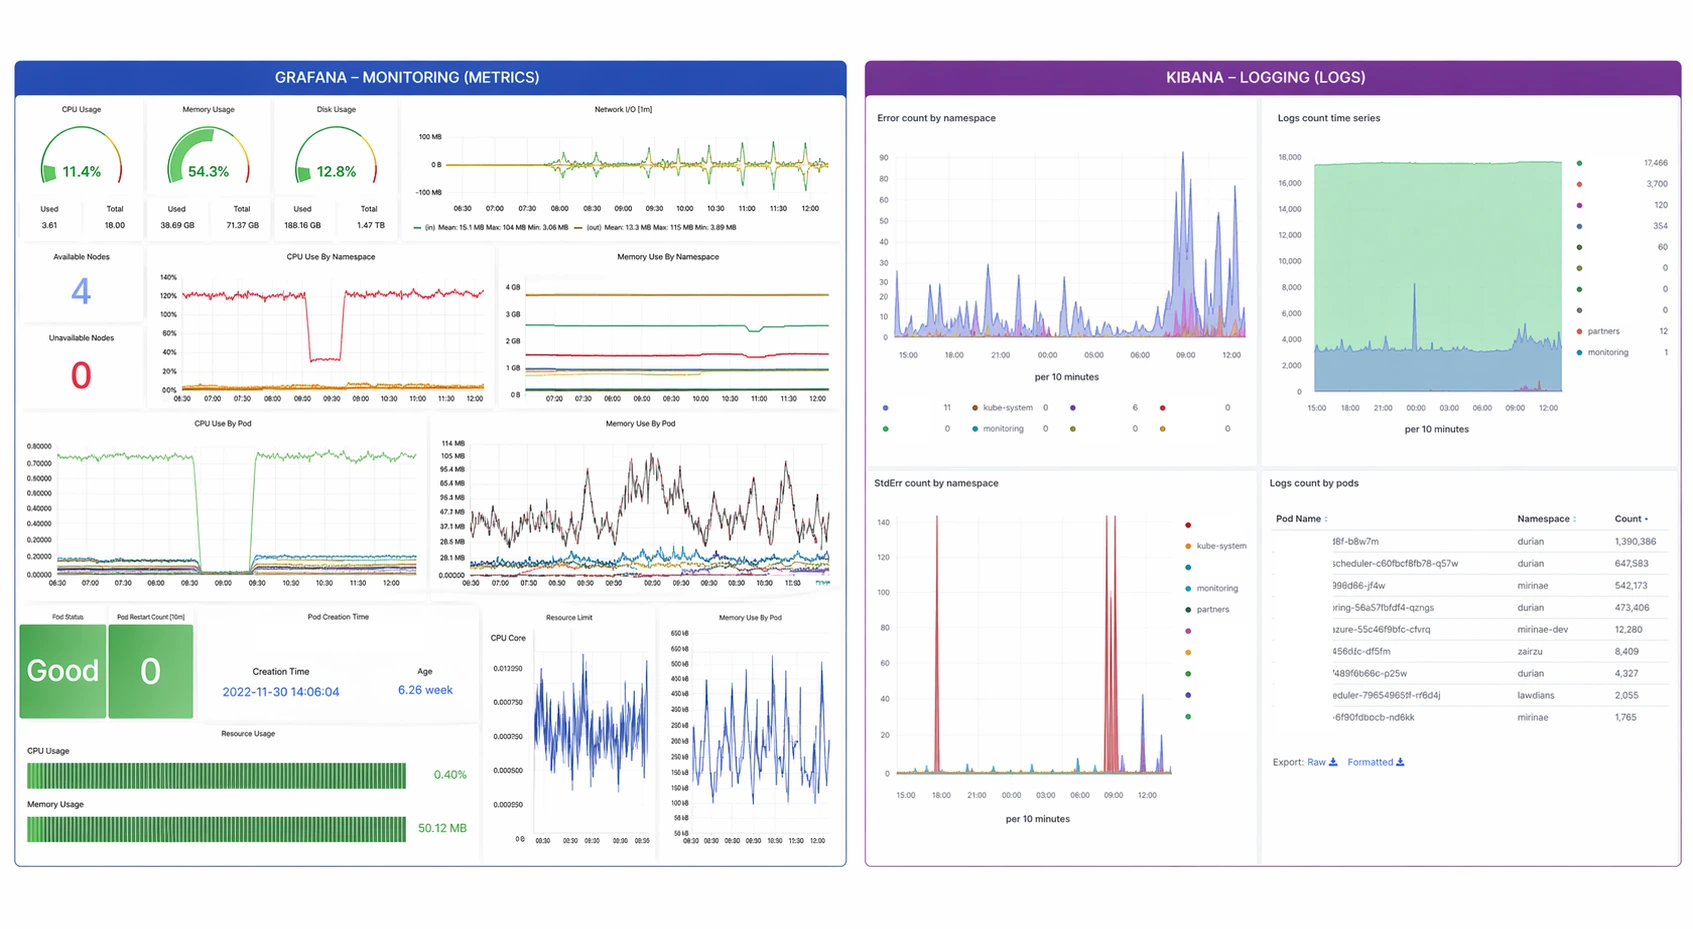
Task: Click the Error count by namespace panel title
Action: tap(936, 118)
